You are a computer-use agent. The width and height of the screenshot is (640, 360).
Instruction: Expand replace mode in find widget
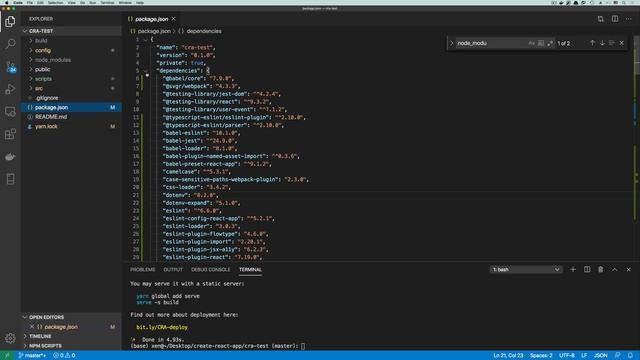tap(451, 43)
